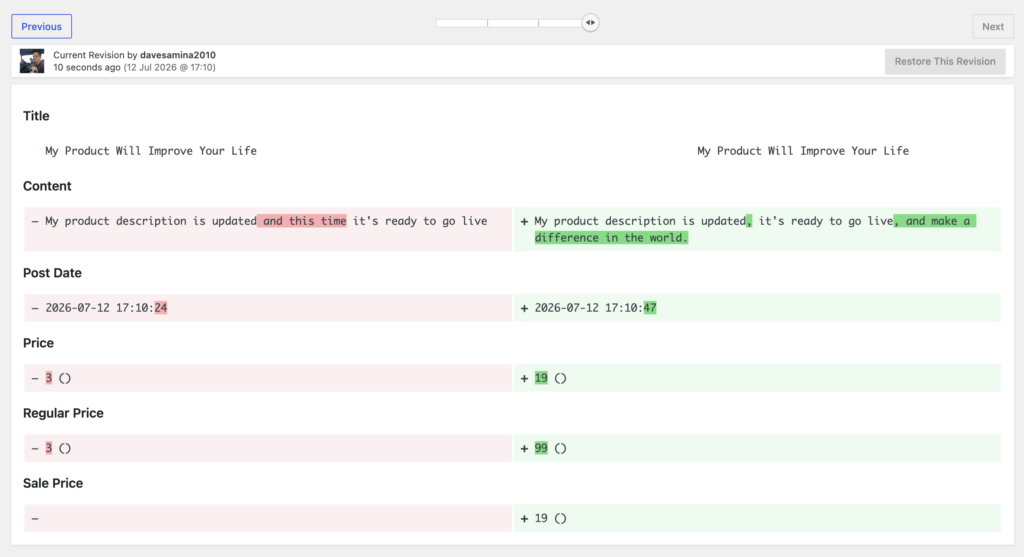Click the right column product title text

coord(803,151)
